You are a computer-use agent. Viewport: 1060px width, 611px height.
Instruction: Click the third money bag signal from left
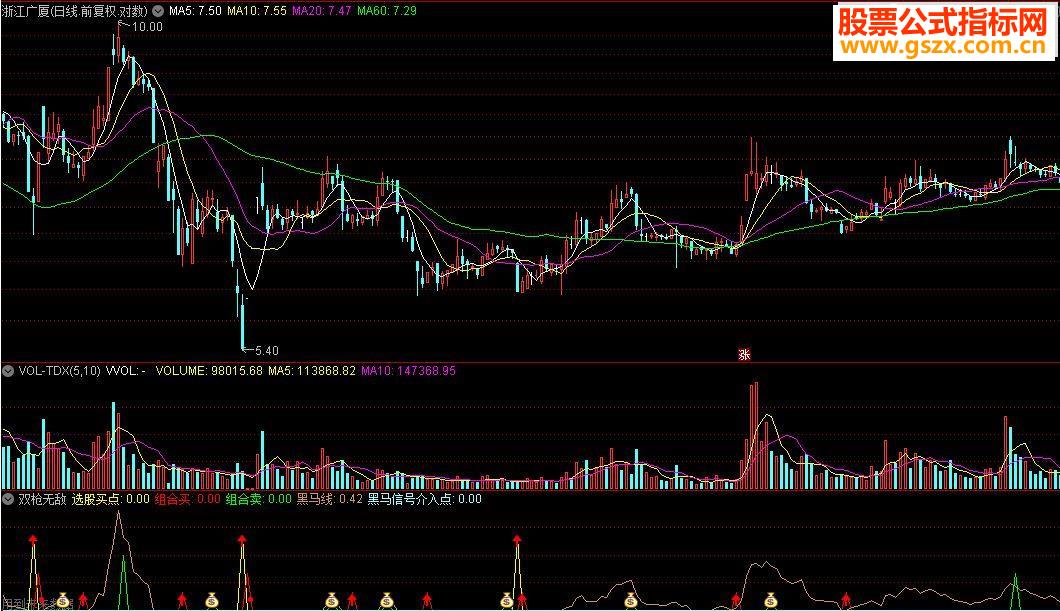[331, 600]
